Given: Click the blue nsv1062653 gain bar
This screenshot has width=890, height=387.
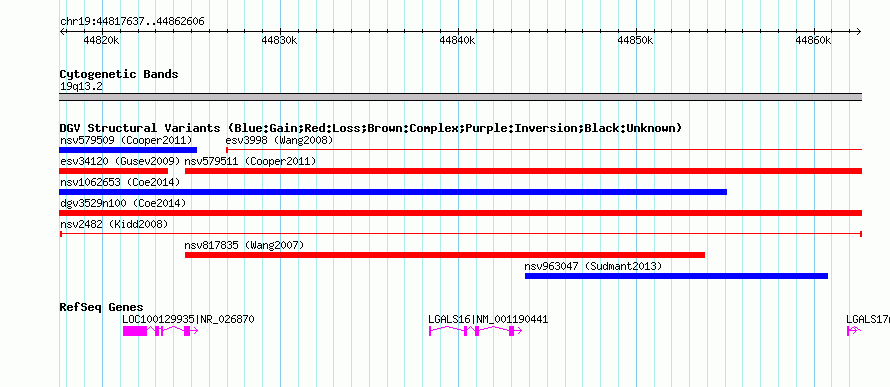Looking at the screenshot, I should (x=393, y=192).
